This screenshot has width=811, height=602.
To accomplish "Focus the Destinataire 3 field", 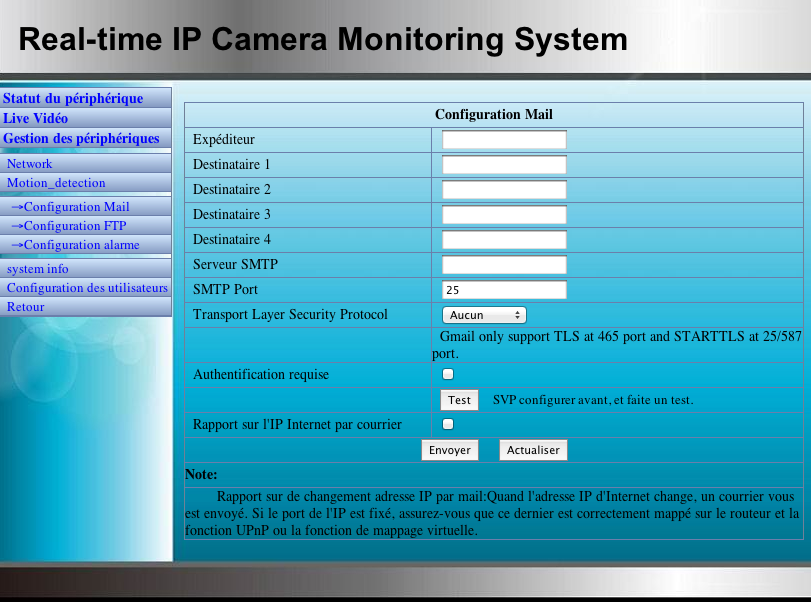I will point(504,215).
